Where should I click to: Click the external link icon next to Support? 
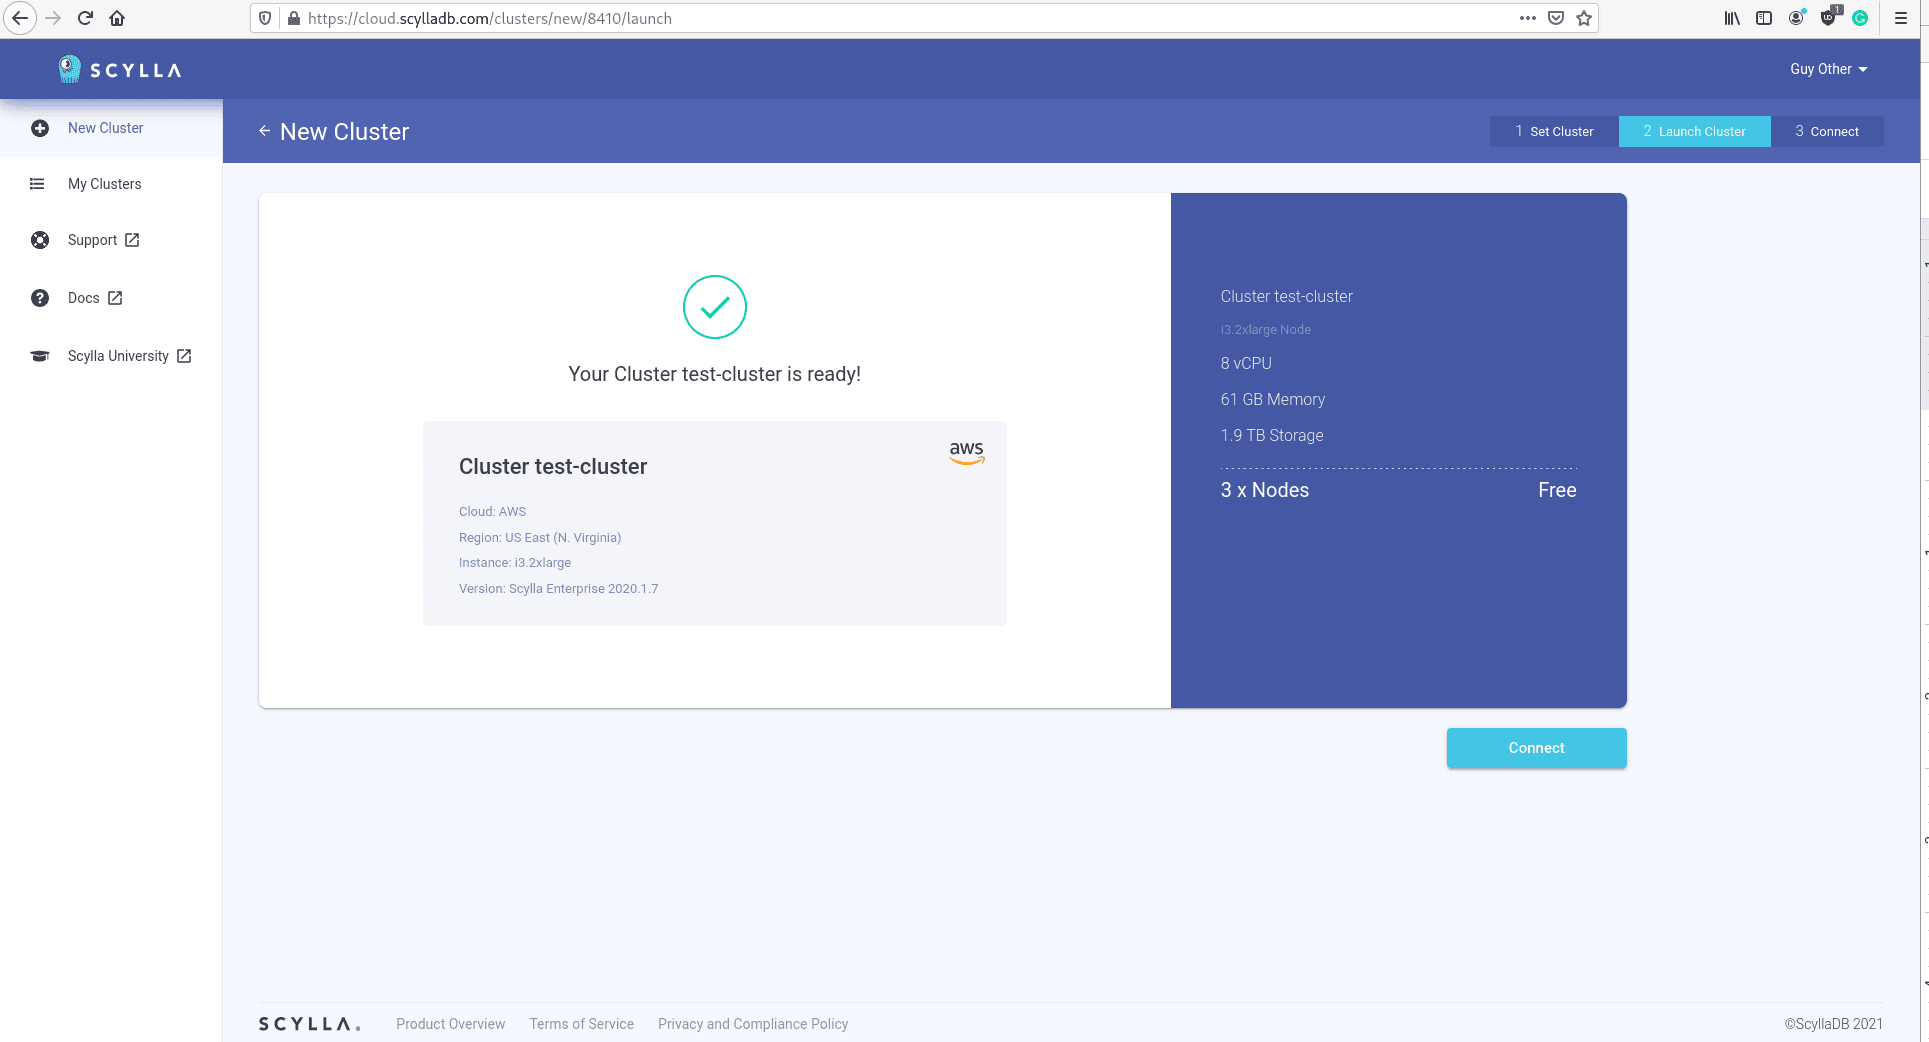[132, 240]
